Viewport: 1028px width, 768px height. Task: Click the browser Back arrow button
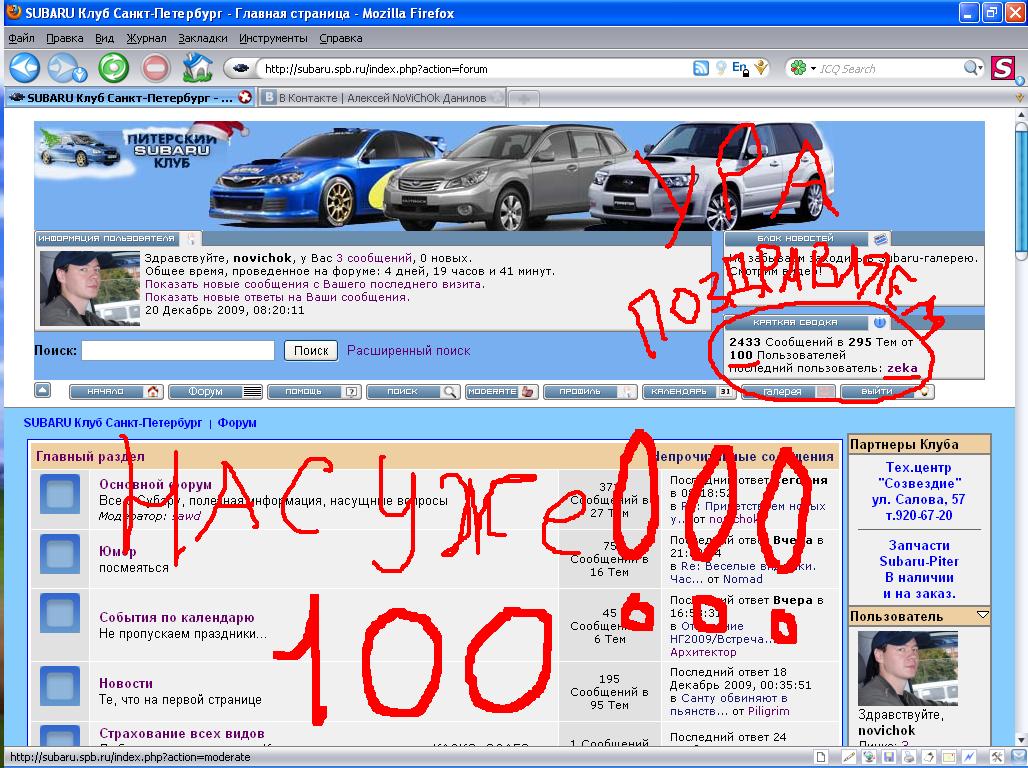(24, 68)
